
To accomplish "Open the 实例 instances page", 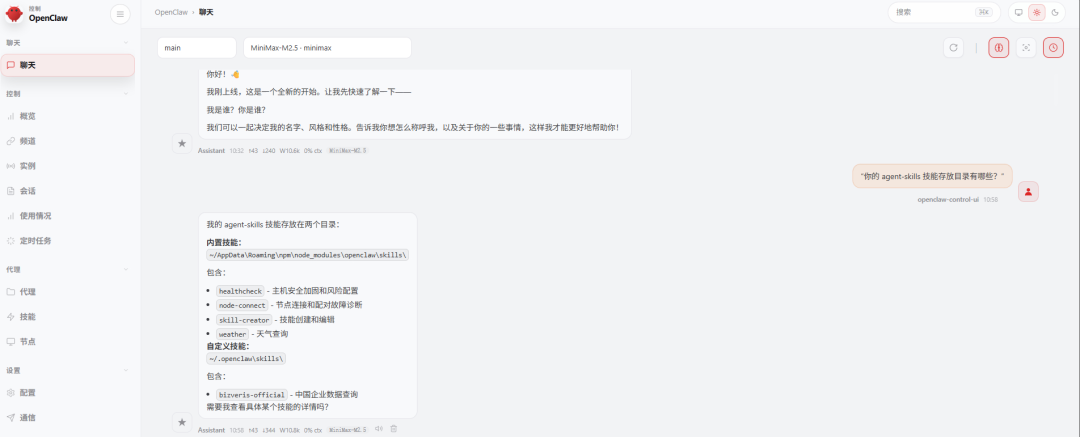I will click(68, 165).
